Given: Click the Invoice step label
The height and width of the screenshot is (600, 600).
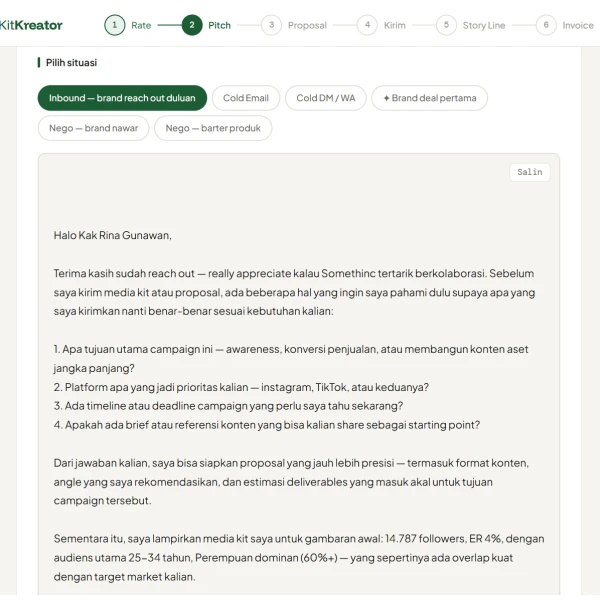Looking at the screenshot, I should pyautogui.click(x=578, y=26).
